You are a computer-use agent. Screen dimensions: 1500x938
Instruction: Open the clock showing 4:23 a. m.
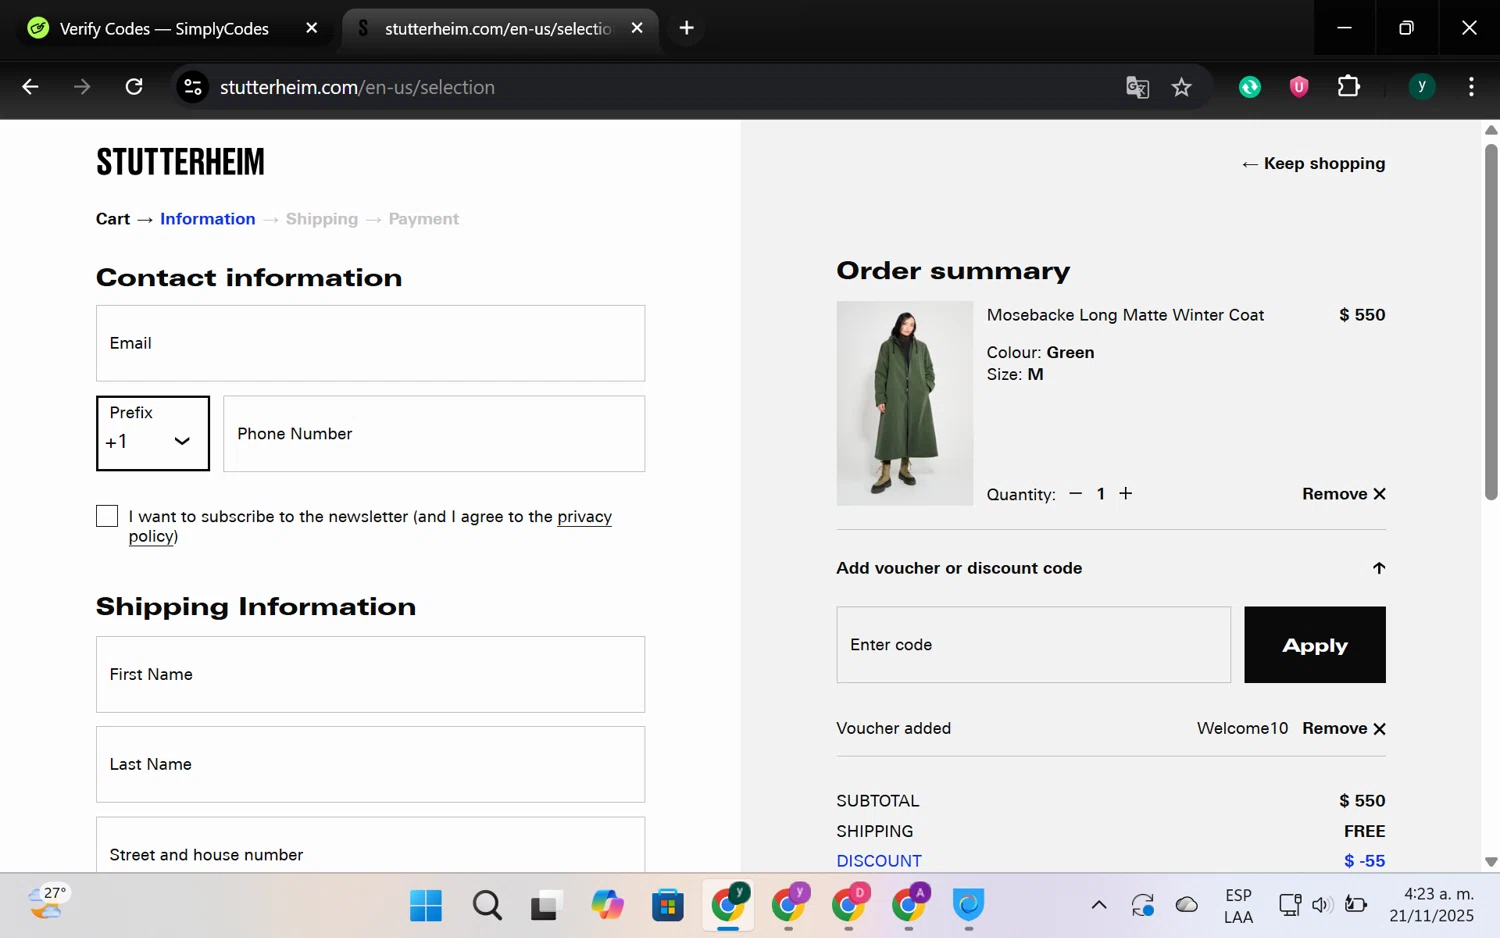click(x=1432, y=905)
